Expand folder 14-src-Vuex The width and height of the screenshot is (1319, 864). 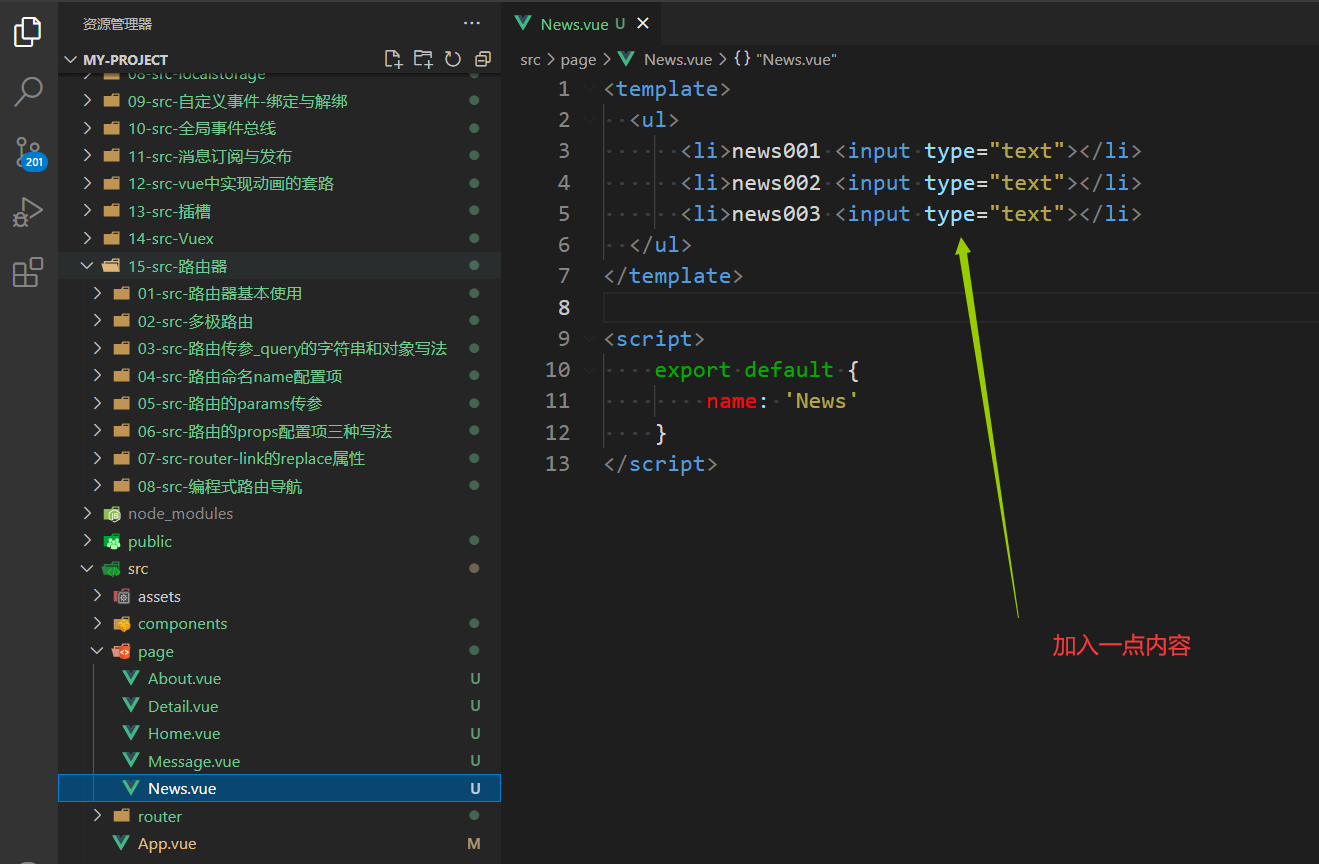coord(280,238)
